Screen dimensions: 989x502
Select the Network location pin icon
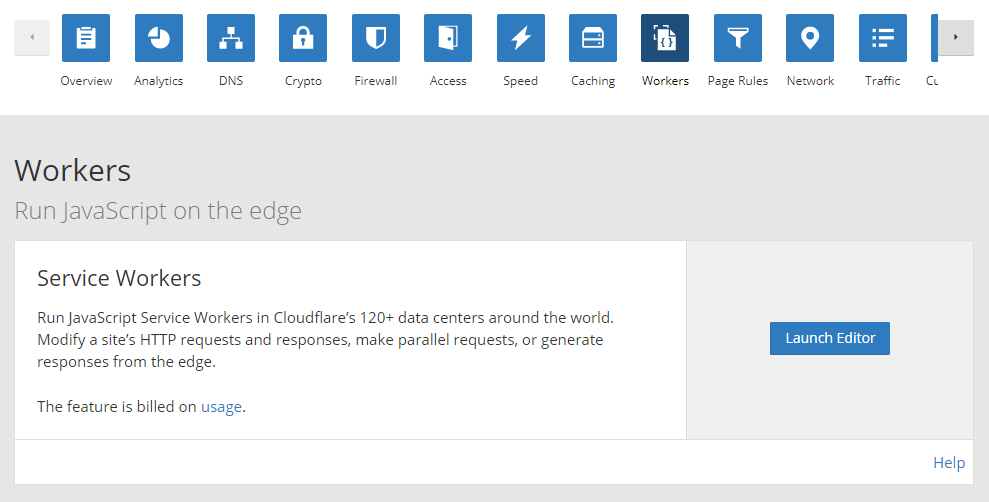[x=810, y=38]
